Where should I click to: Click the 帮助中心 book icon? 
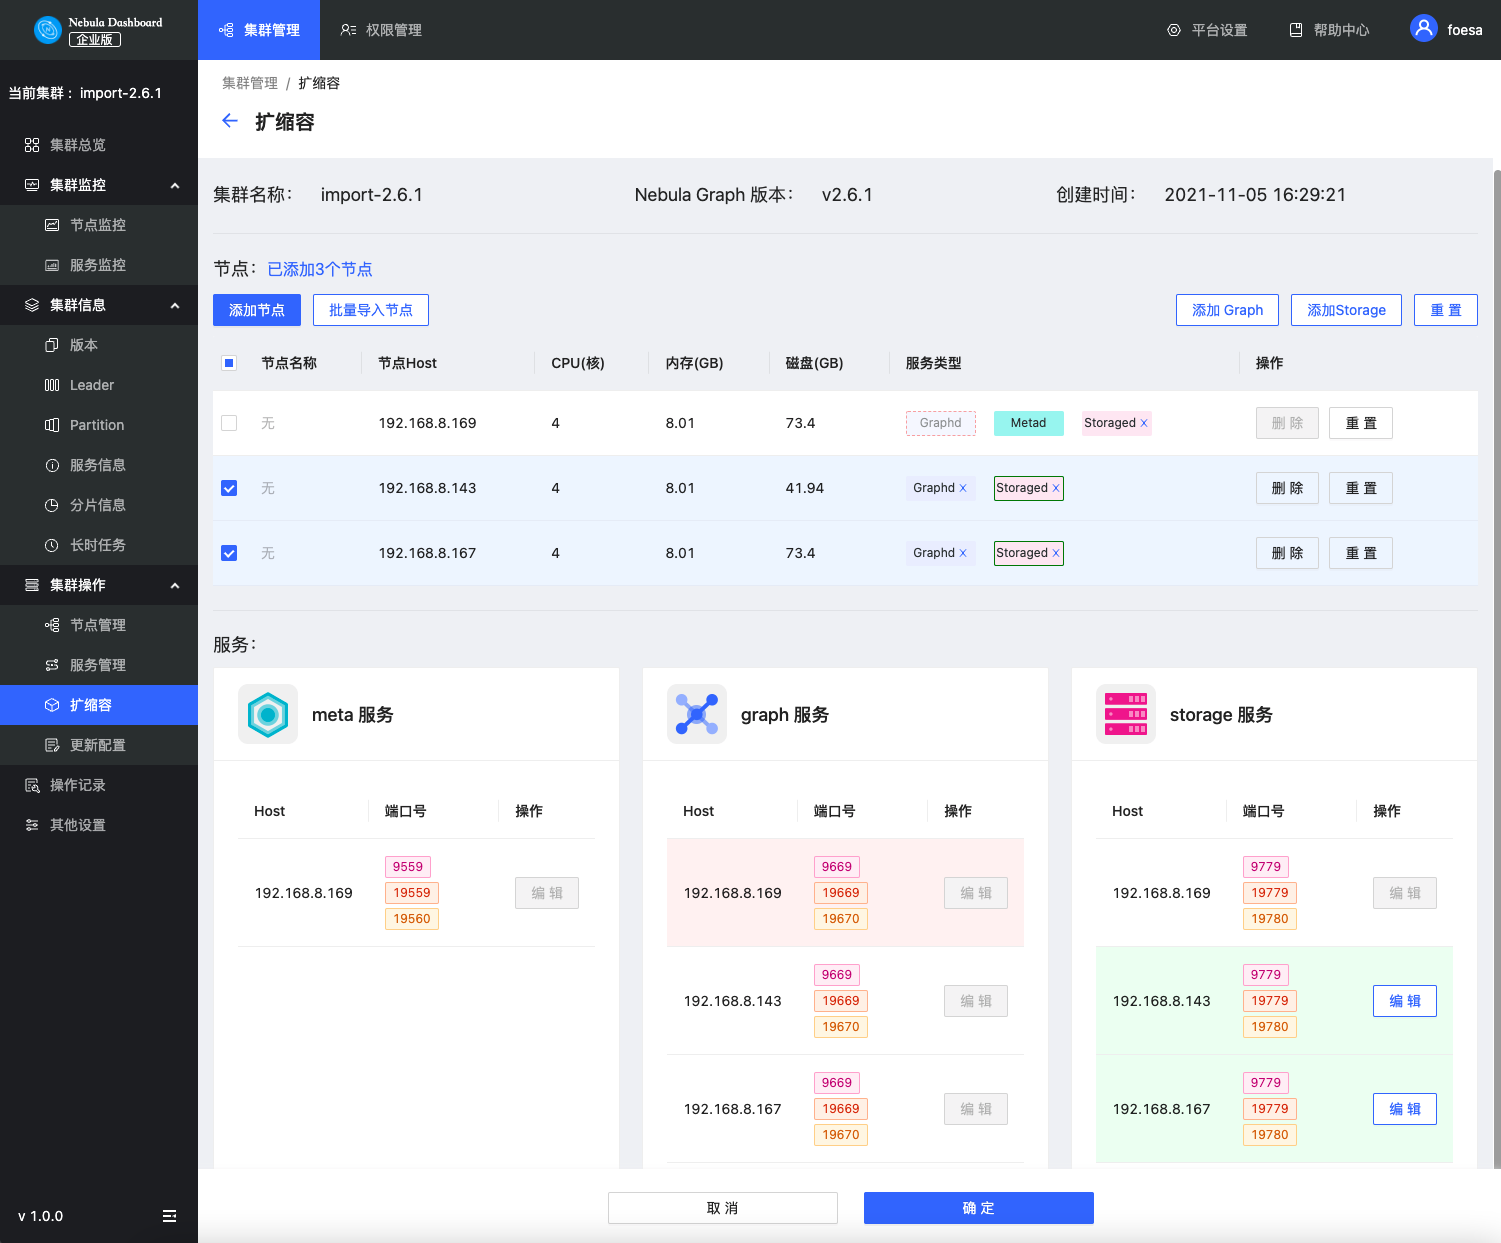1296,30
